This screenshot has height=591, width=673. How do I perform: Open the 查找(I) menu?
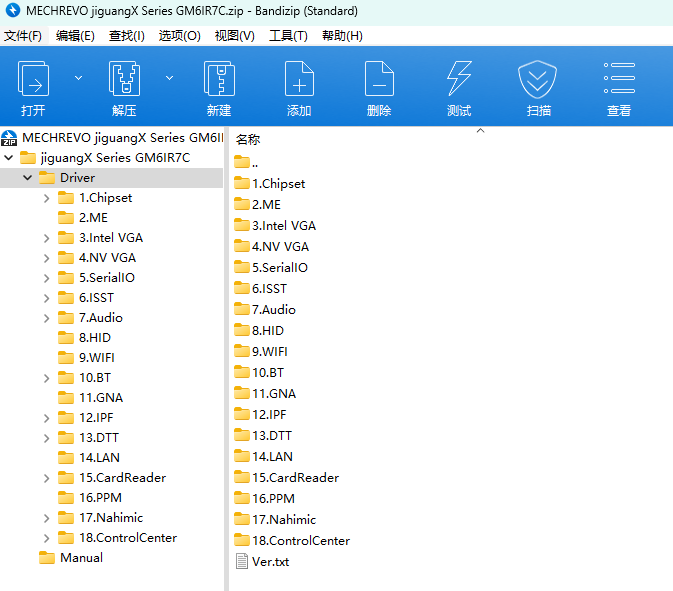(x=127, y=36)
